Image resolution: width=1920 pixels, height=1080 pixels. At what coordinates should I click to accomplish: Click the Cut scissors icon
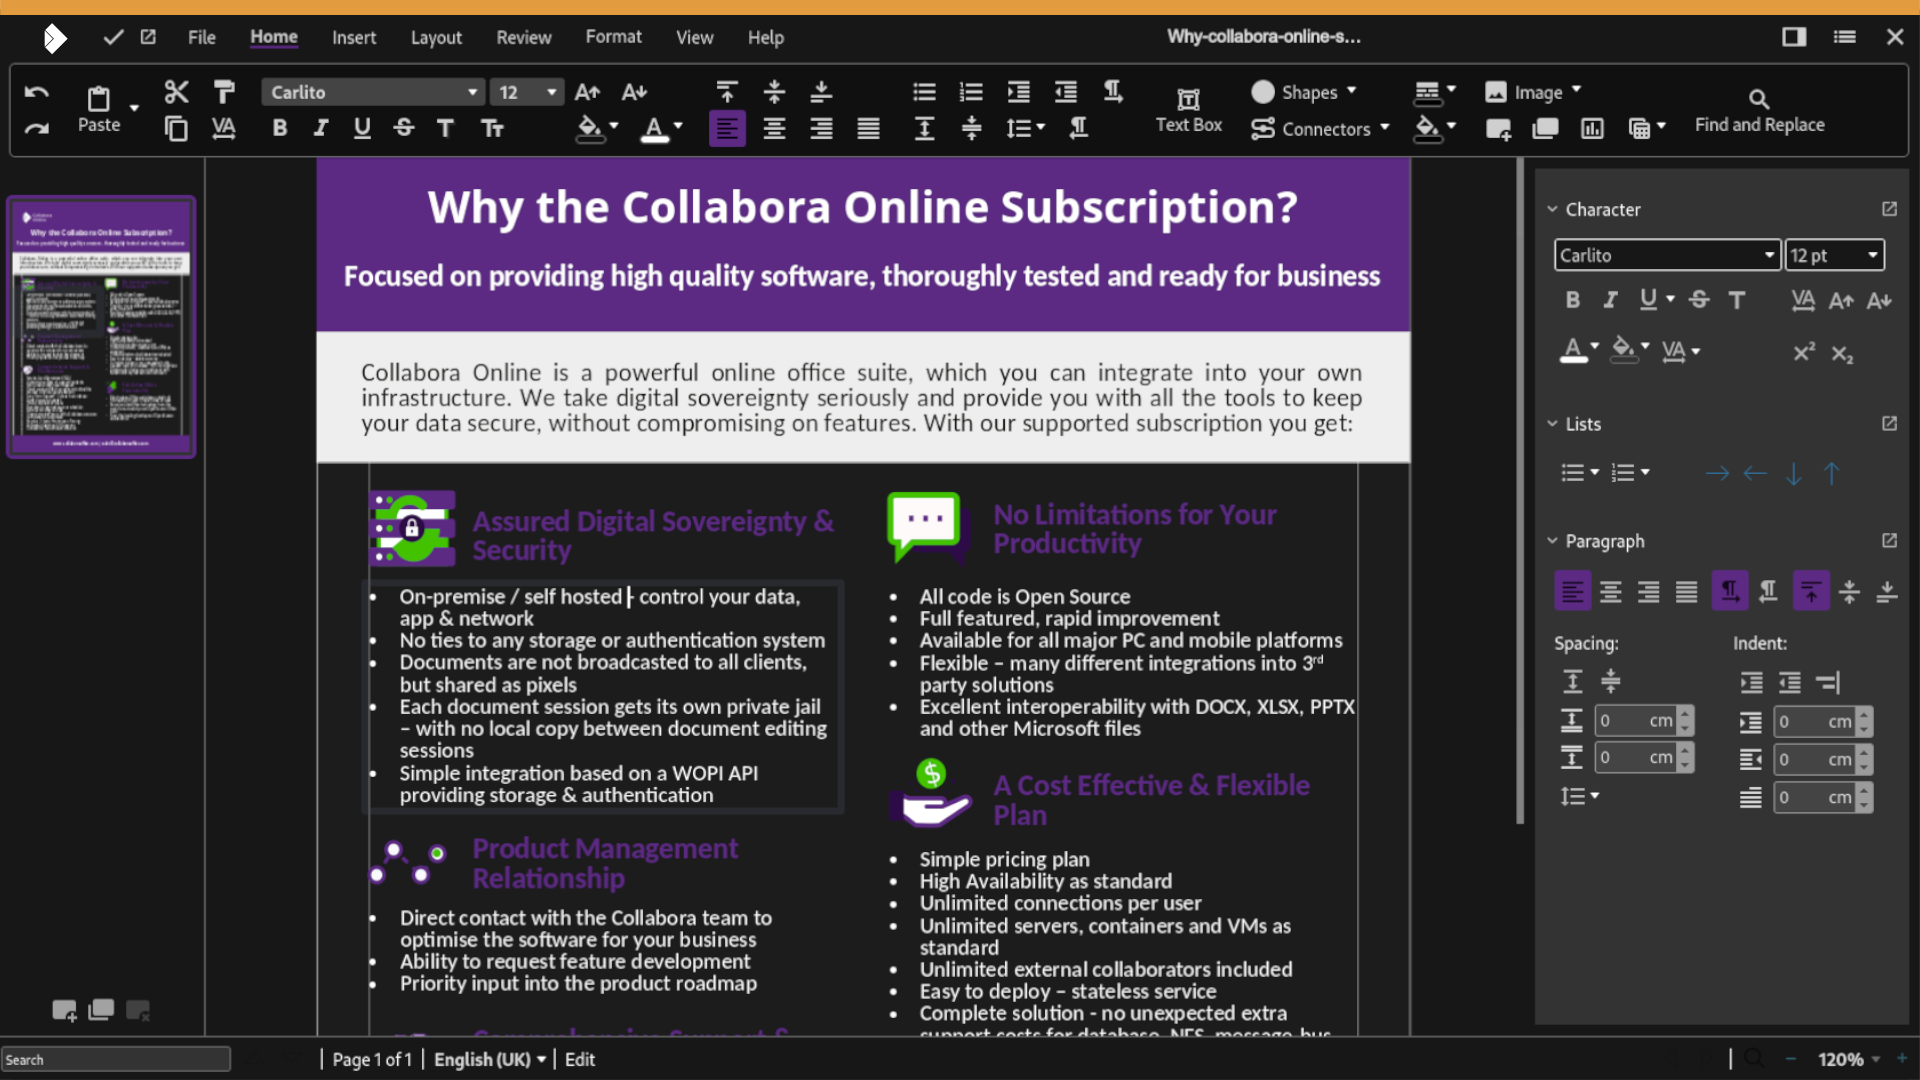pos(176,92)
